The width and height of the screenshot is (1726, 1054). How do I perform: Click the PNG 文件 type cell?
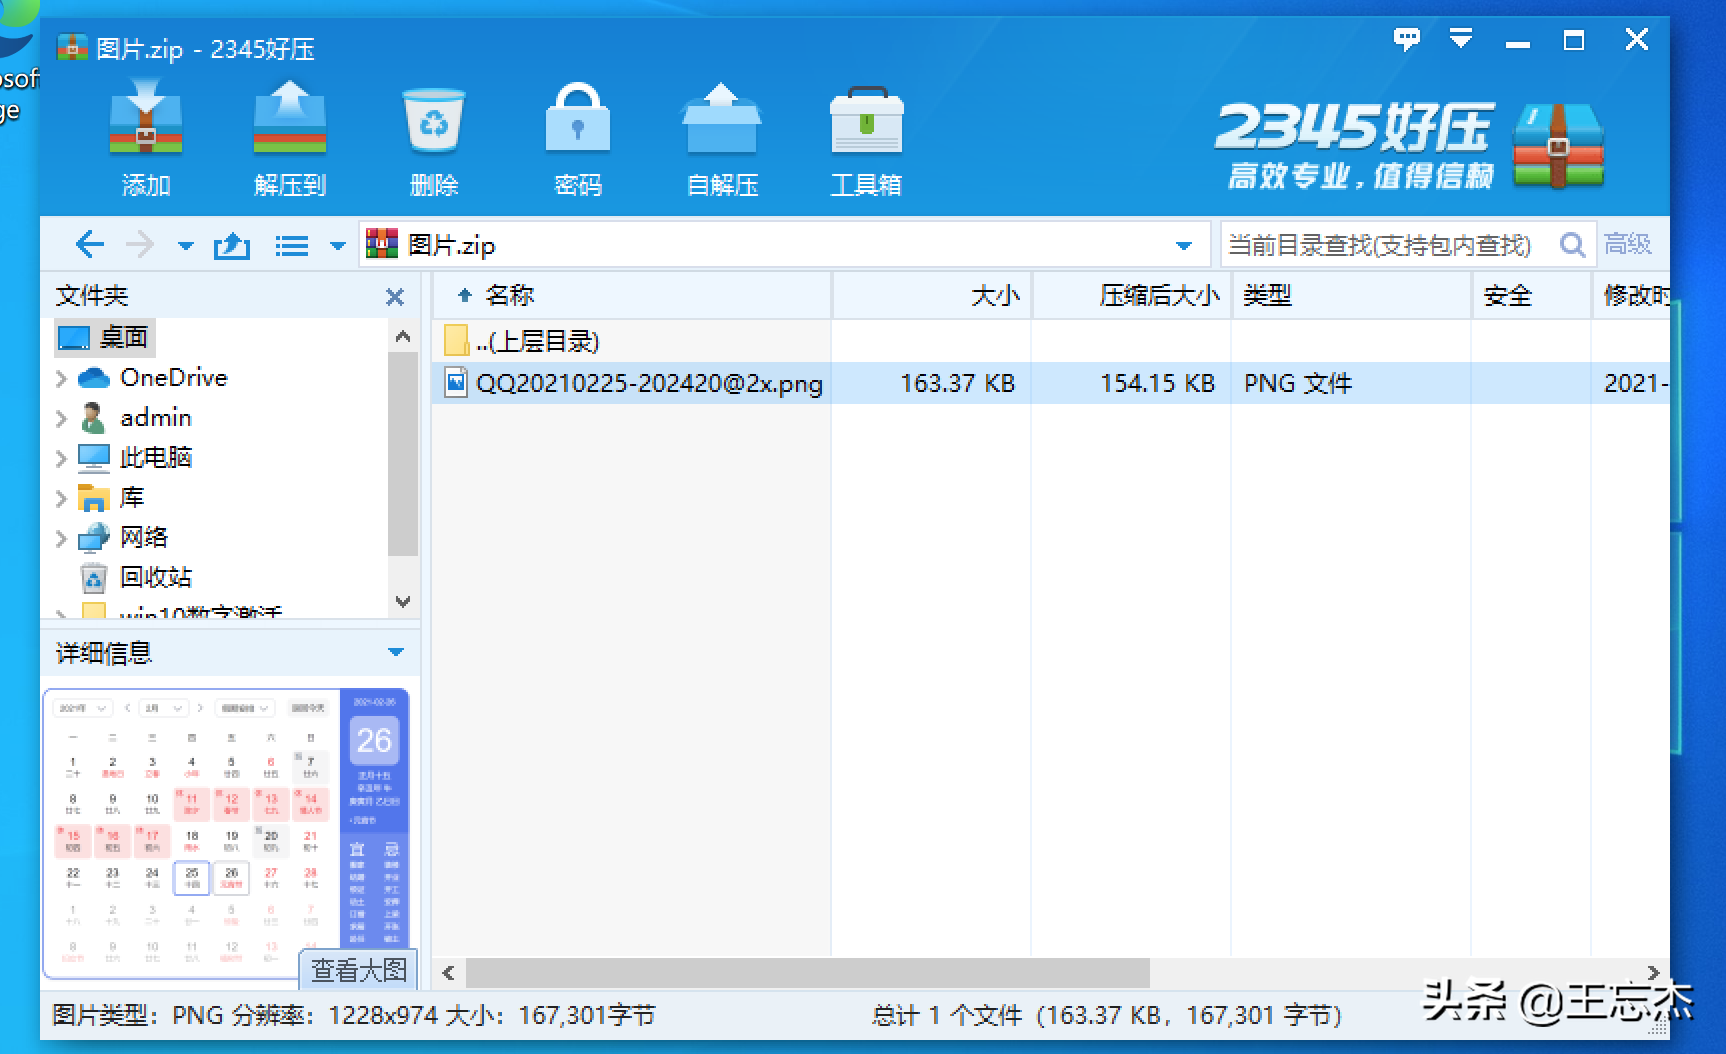1298,383
